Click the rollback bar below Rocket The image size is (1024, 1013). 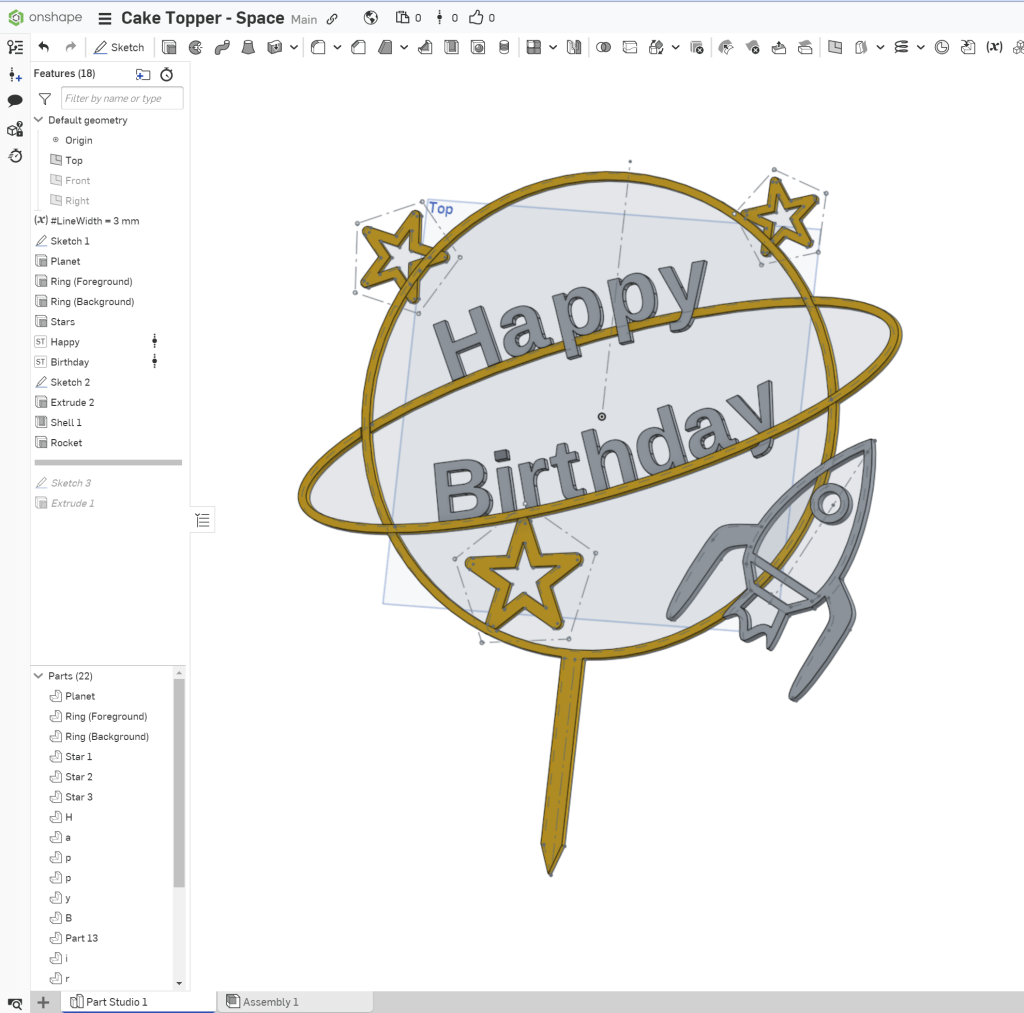pos(108,463)
